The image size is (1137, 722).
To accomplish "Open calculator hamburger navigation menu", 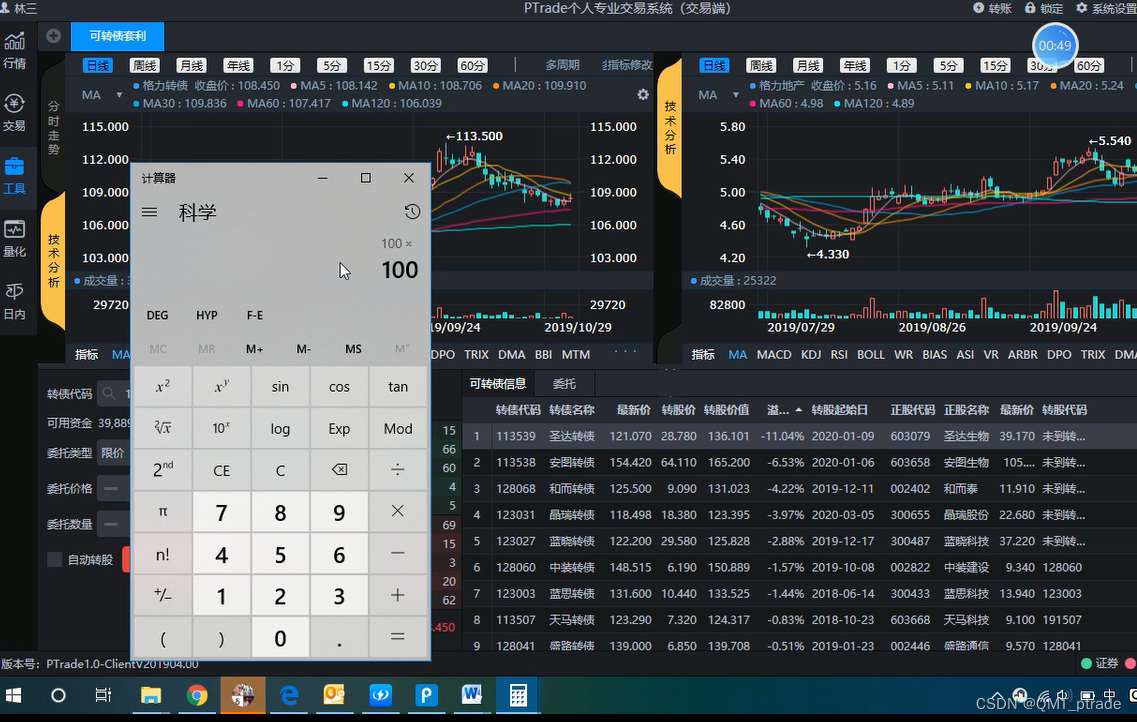I will (x=149, y=212).
